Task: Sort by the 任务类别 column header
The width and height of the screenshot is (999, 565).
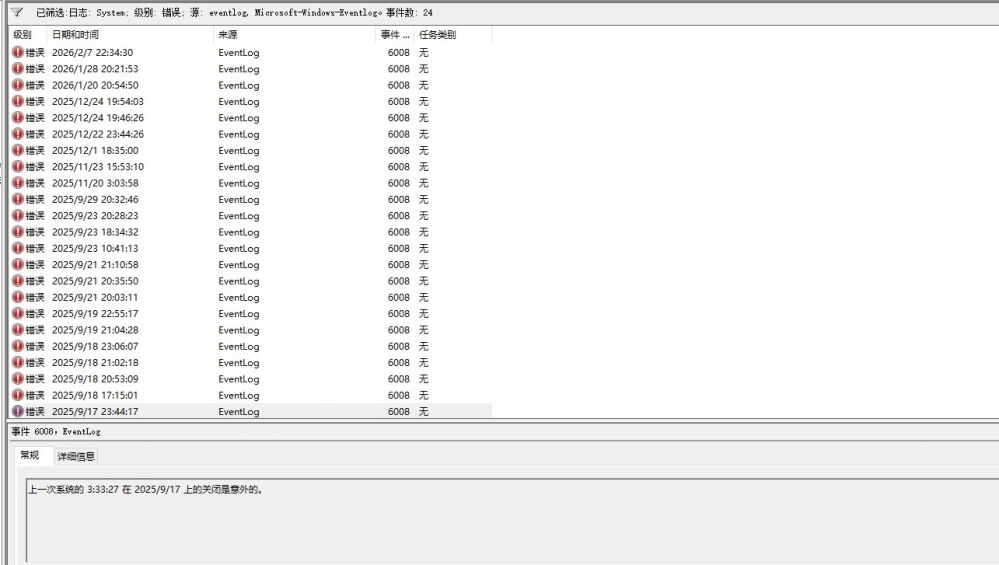Action: click(437, 35)
